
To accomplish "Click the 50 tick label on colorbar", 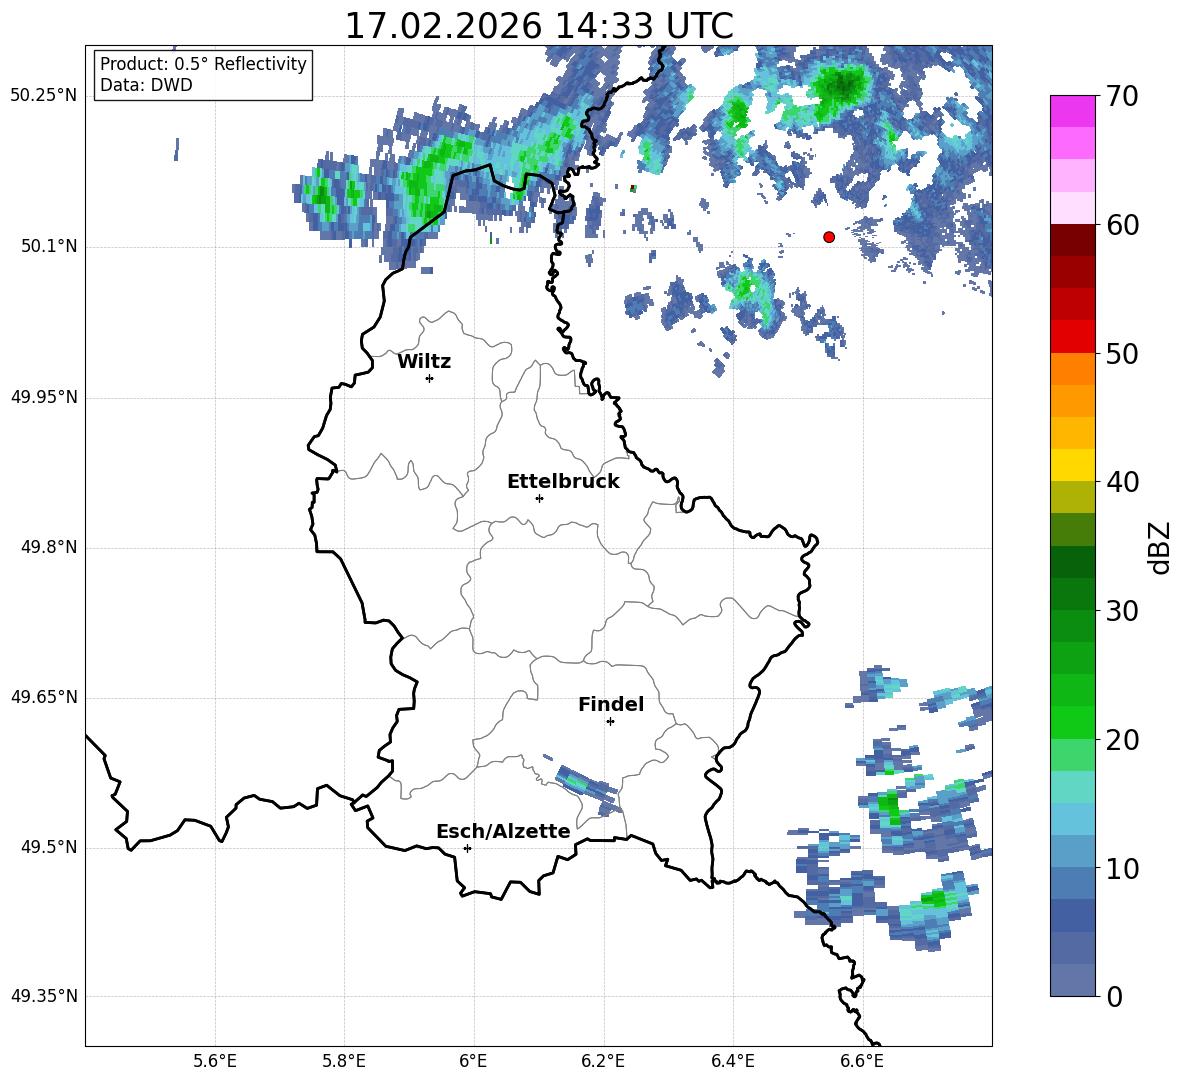I will pos(1122,353).
